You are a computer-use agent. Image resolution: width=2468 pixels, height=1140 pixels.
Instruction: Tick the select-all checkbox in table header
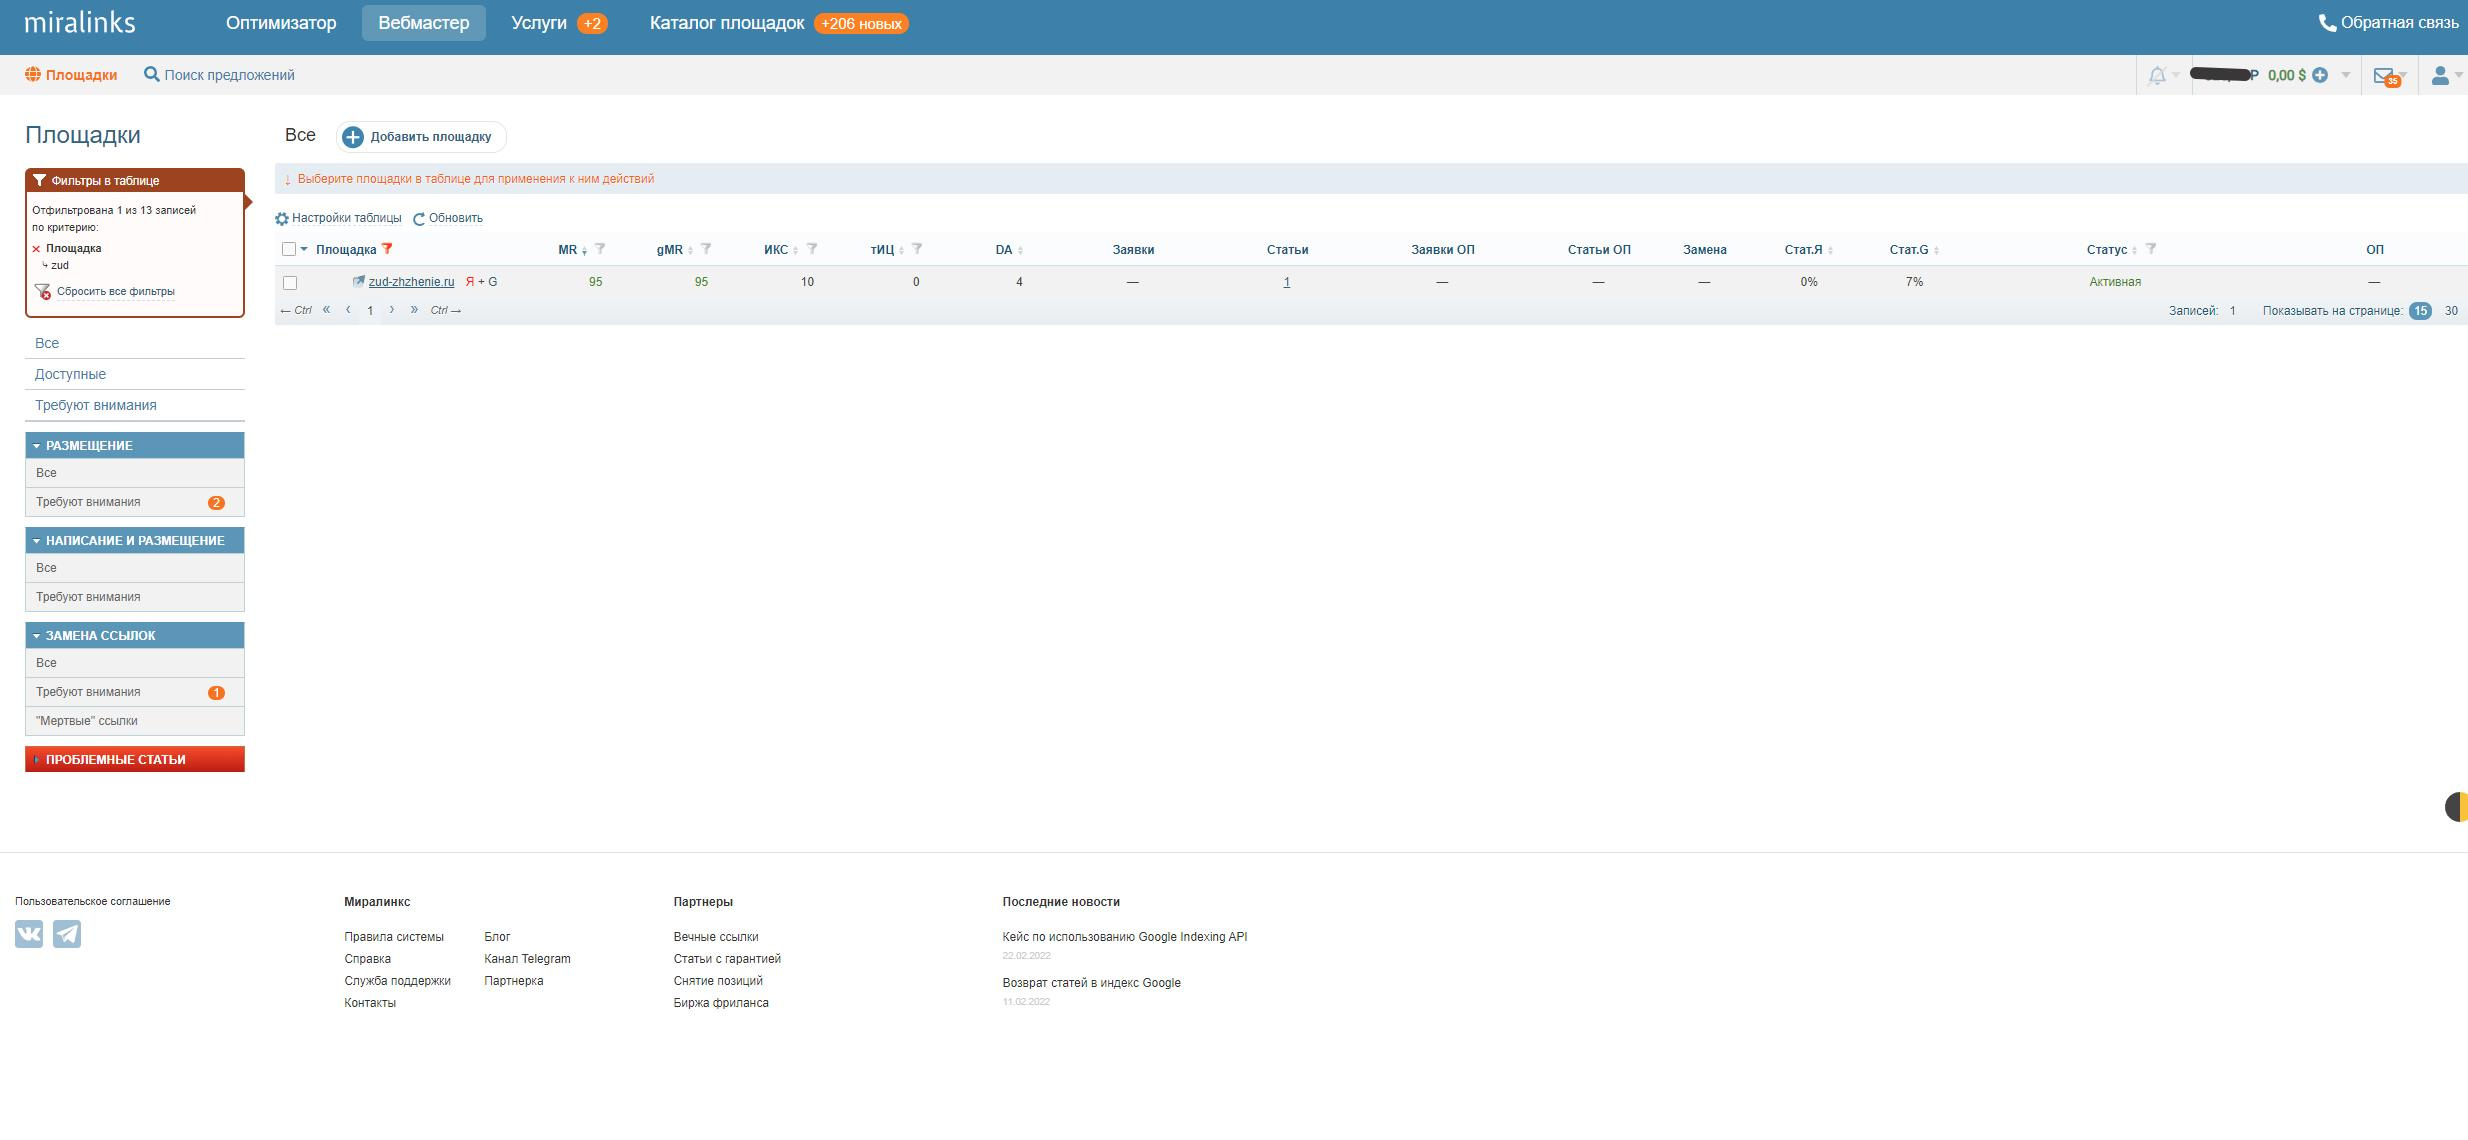289,250
